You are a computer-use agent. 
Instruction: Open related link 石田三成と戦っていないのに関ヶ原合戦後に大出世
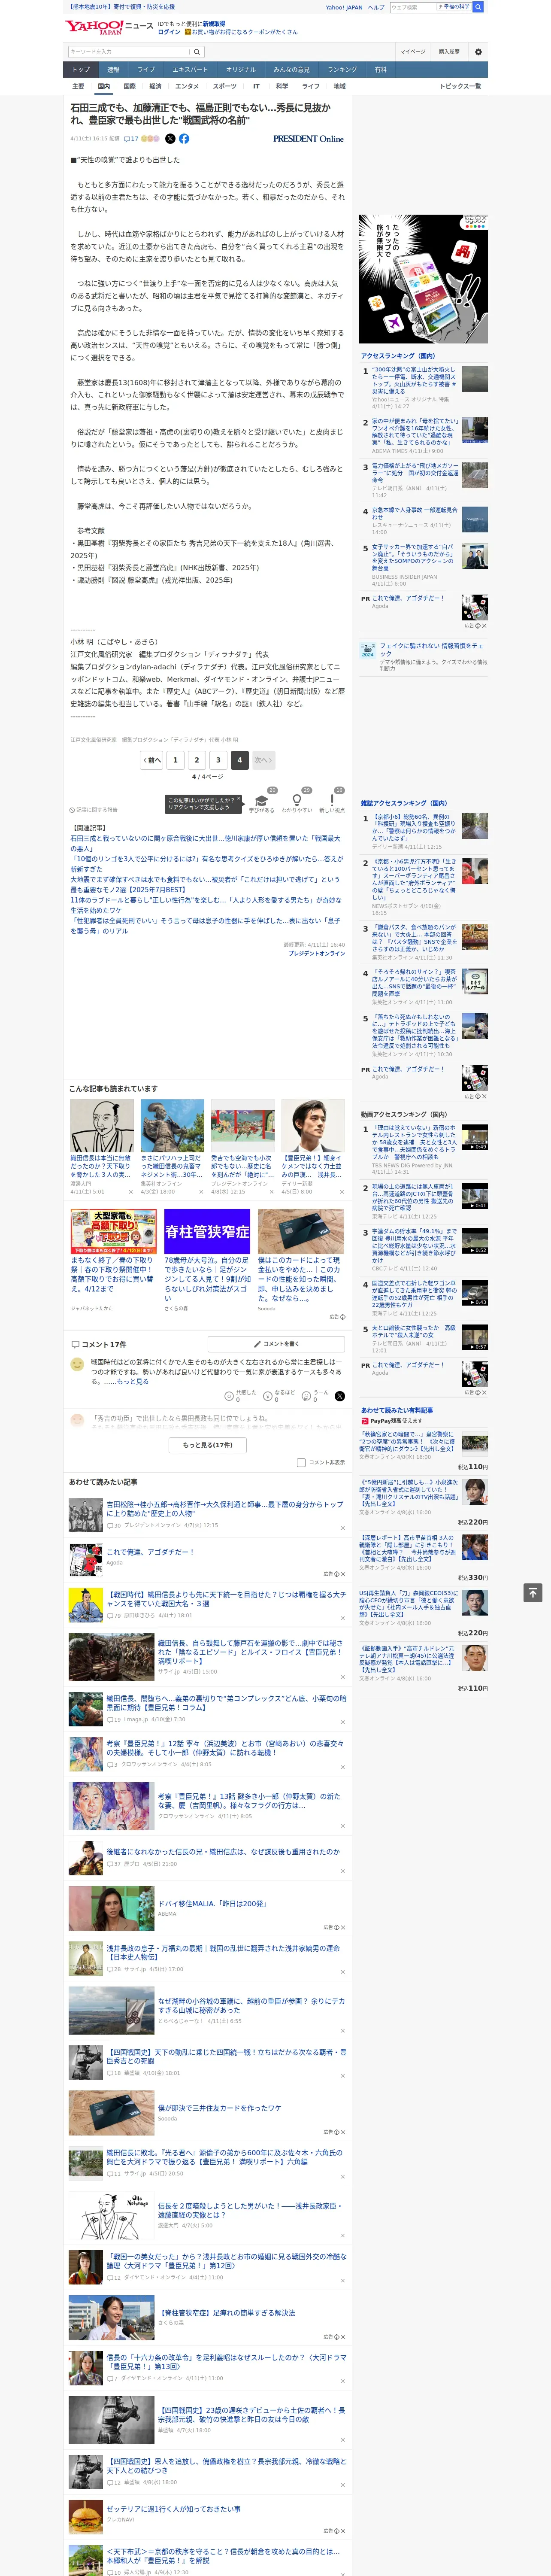tap(205, 843)
